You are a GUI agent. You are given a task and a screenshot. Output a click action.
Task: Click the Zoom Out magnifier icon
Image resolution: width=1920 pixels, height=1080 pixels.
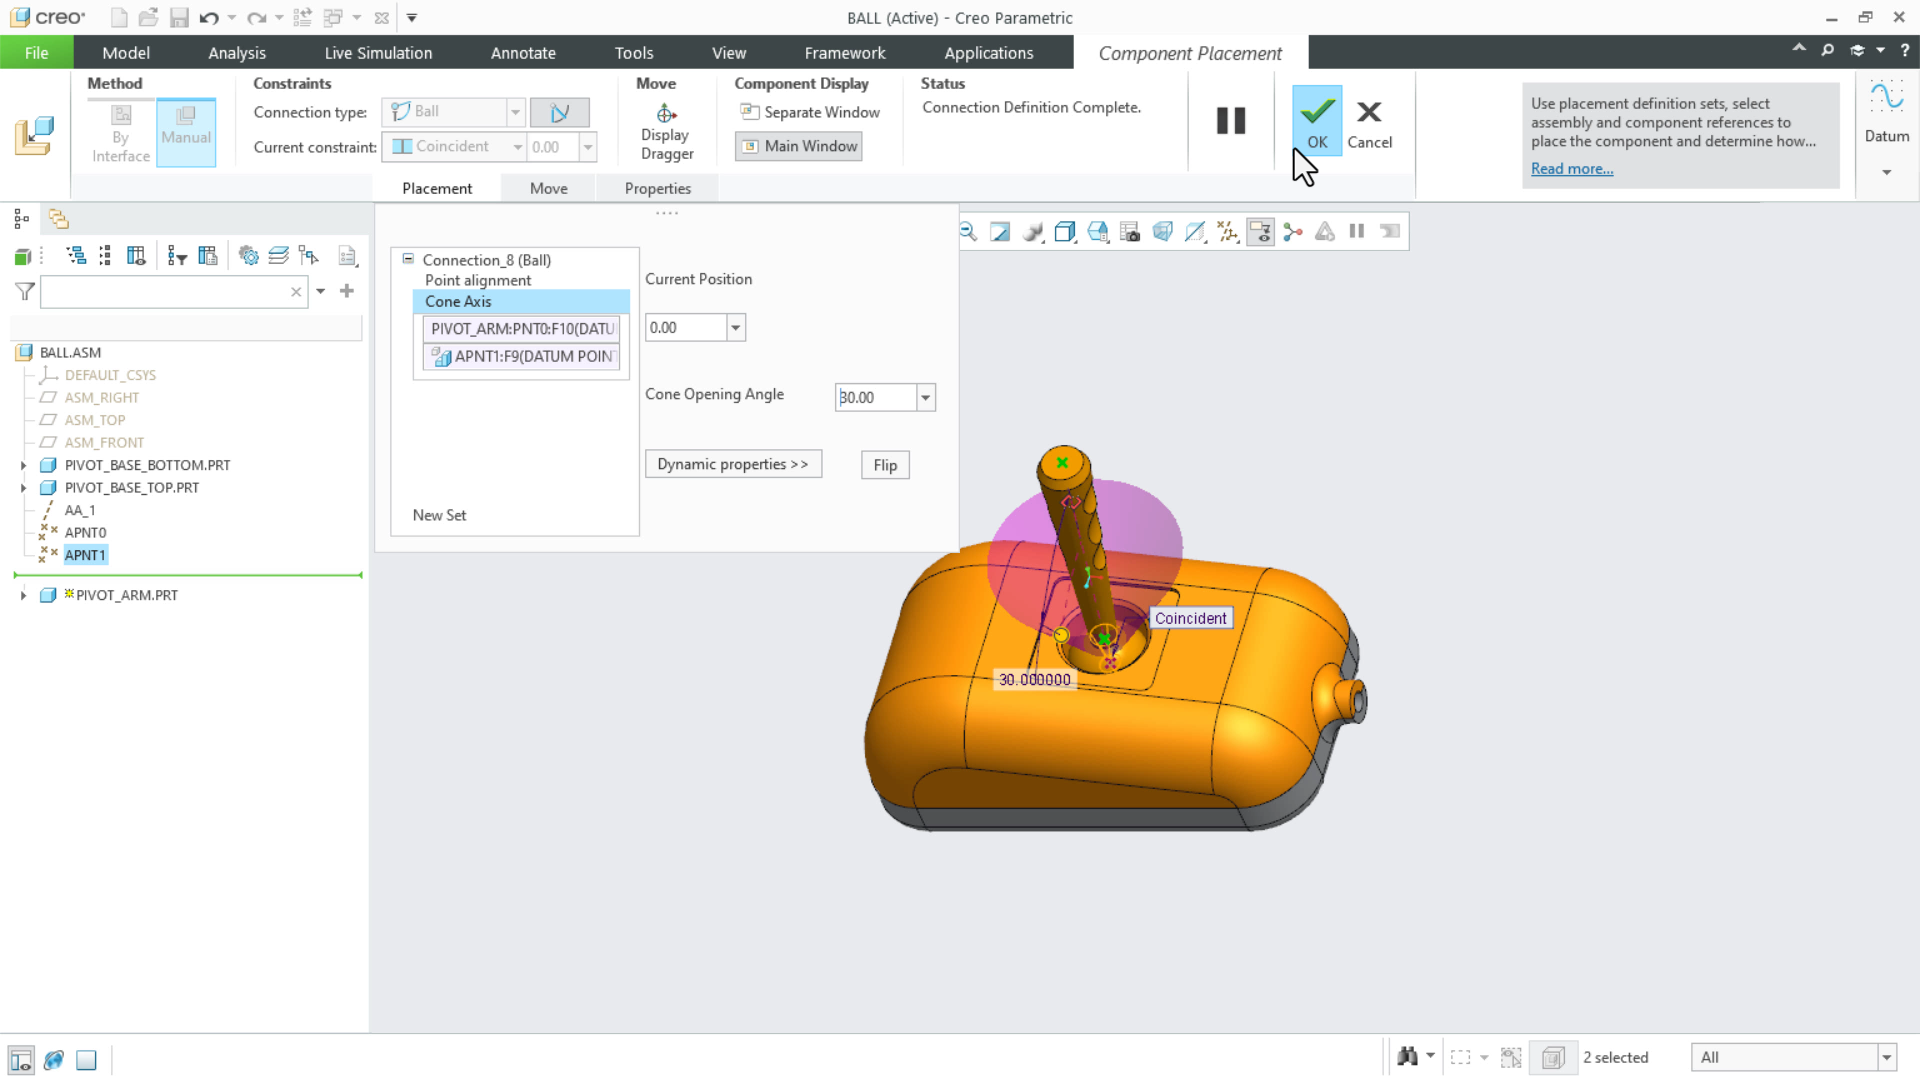pyautogui.click(x=968, y=232)
